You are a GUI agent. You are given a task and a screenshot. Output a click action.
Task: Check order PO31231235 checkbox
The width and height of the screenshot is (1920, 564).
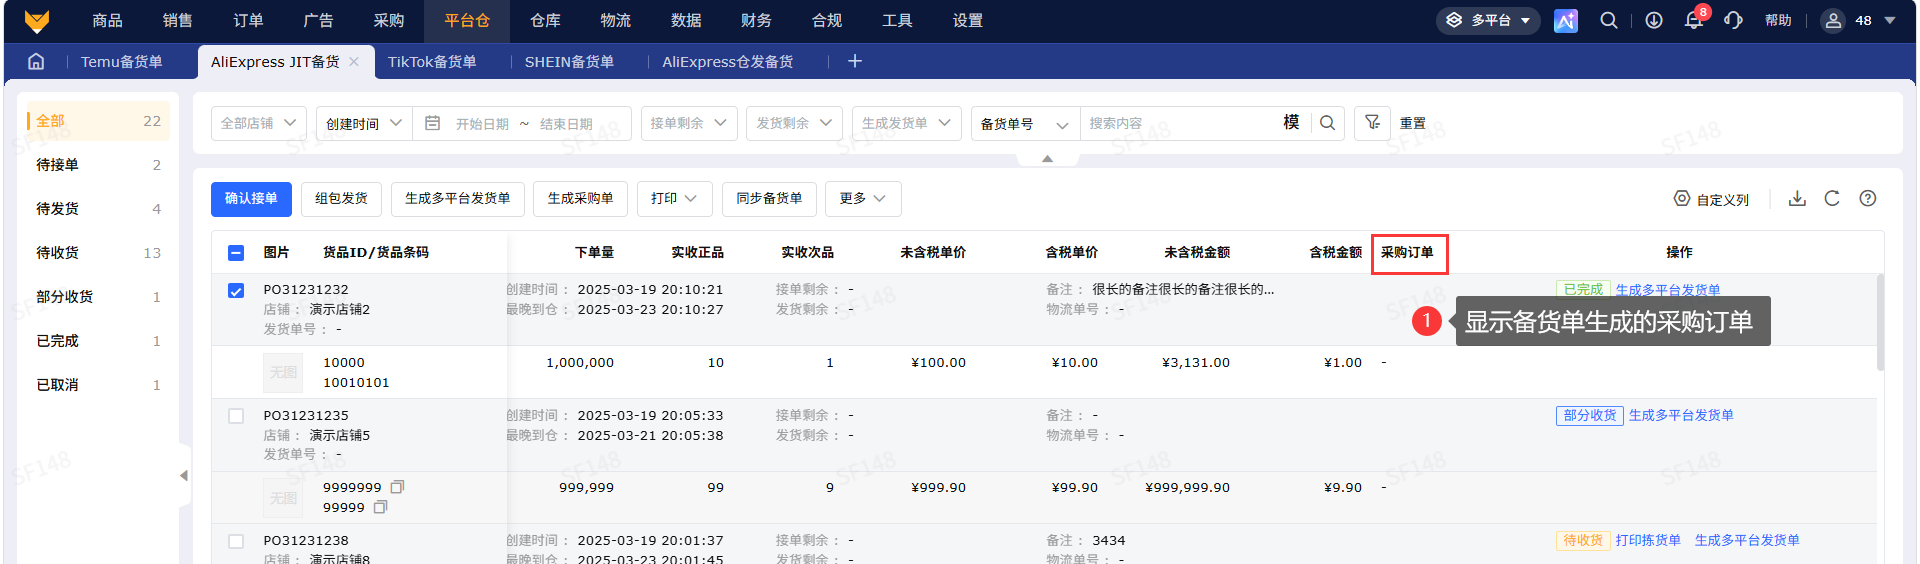click(x=236, y=416)
